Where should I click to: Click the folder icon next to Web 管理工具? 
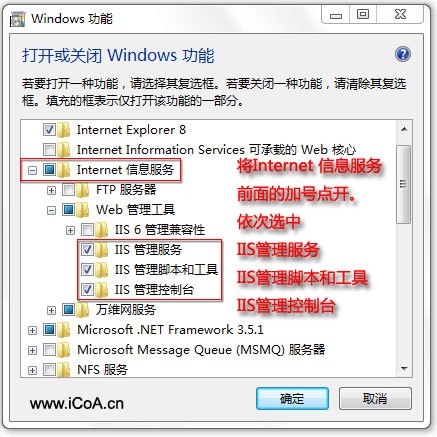tap(82, 210)
